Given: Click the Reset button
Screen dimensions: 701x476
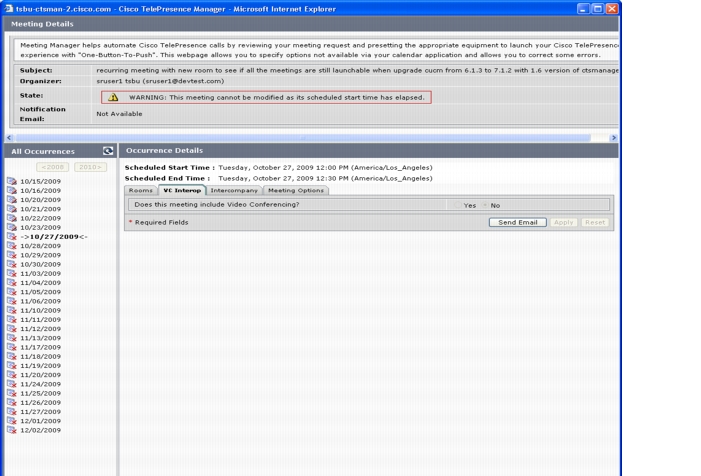Looking at the screenshot, I should coord(595,222).
